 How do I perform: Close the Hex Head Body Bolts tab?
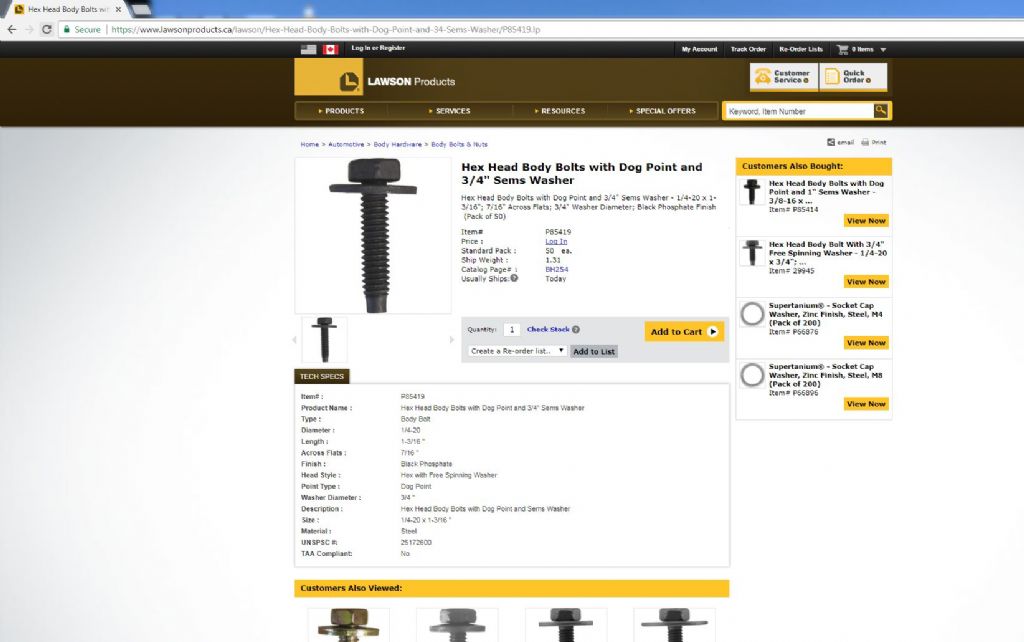118,9
